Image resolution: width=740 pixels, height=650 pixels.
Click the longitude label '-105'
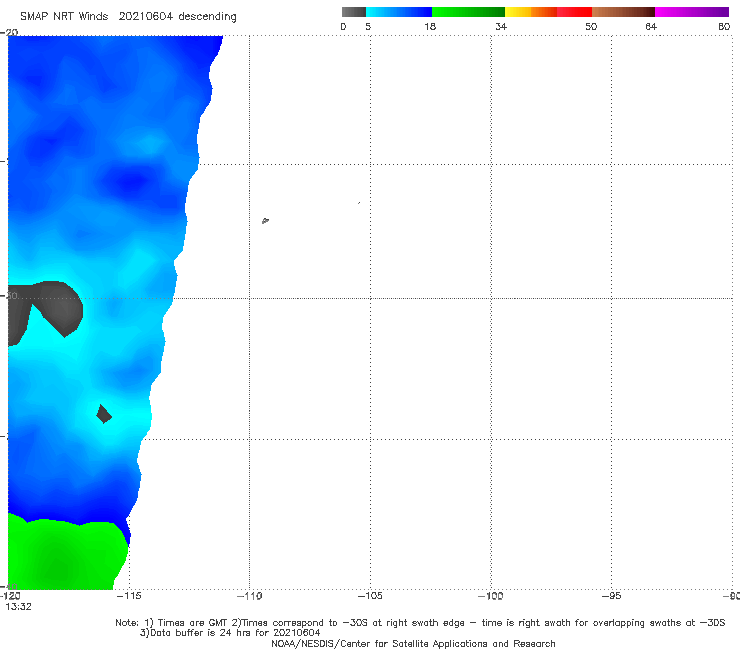pyautogui.click(x=370, y=596)
